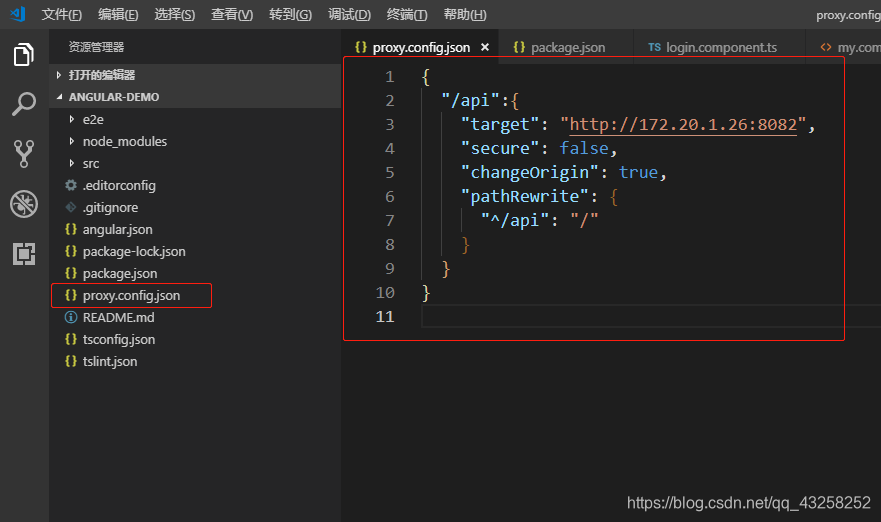Open the 编辑(E) menu
Screen dimensions: 881x522
click(118, 15)
